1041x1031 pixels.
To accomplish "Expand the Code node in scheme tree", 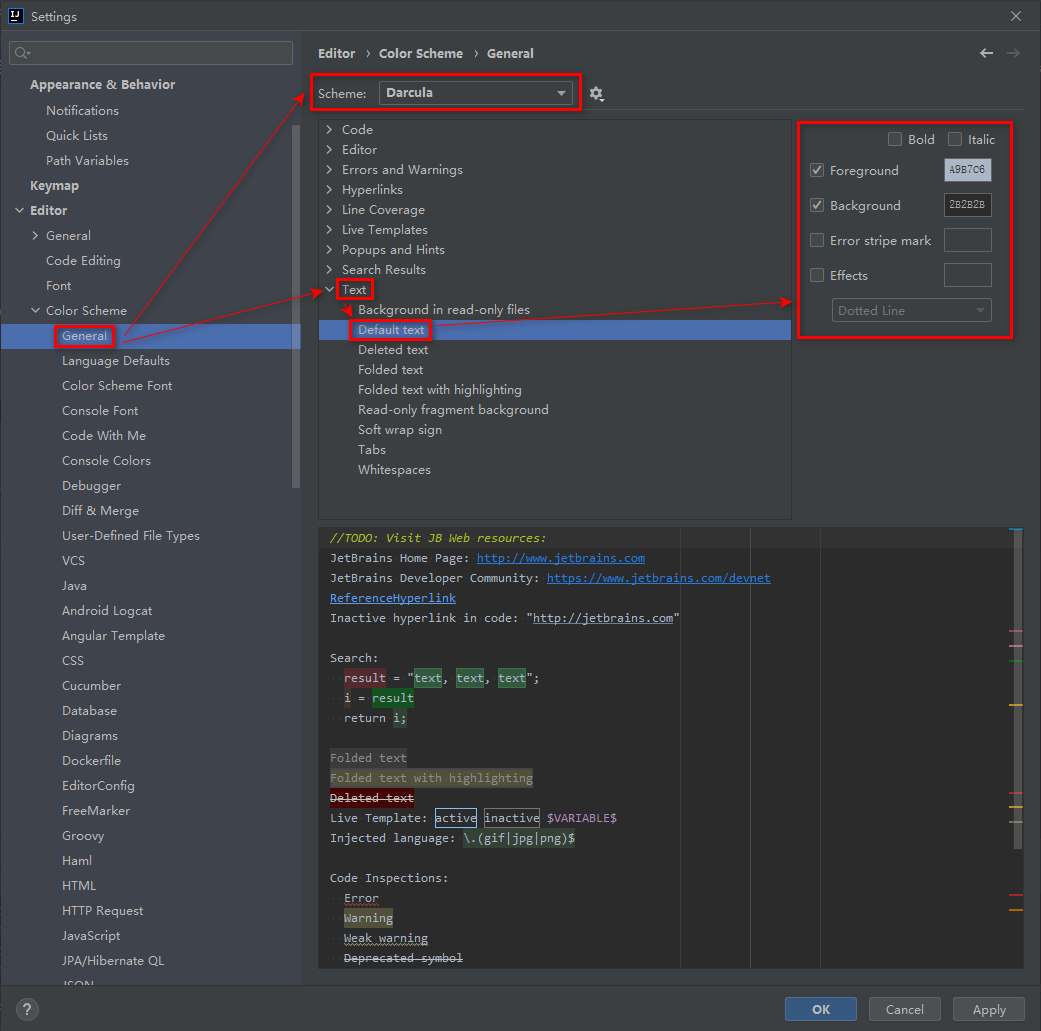I will pyautogui.click(x=329, y=129).
